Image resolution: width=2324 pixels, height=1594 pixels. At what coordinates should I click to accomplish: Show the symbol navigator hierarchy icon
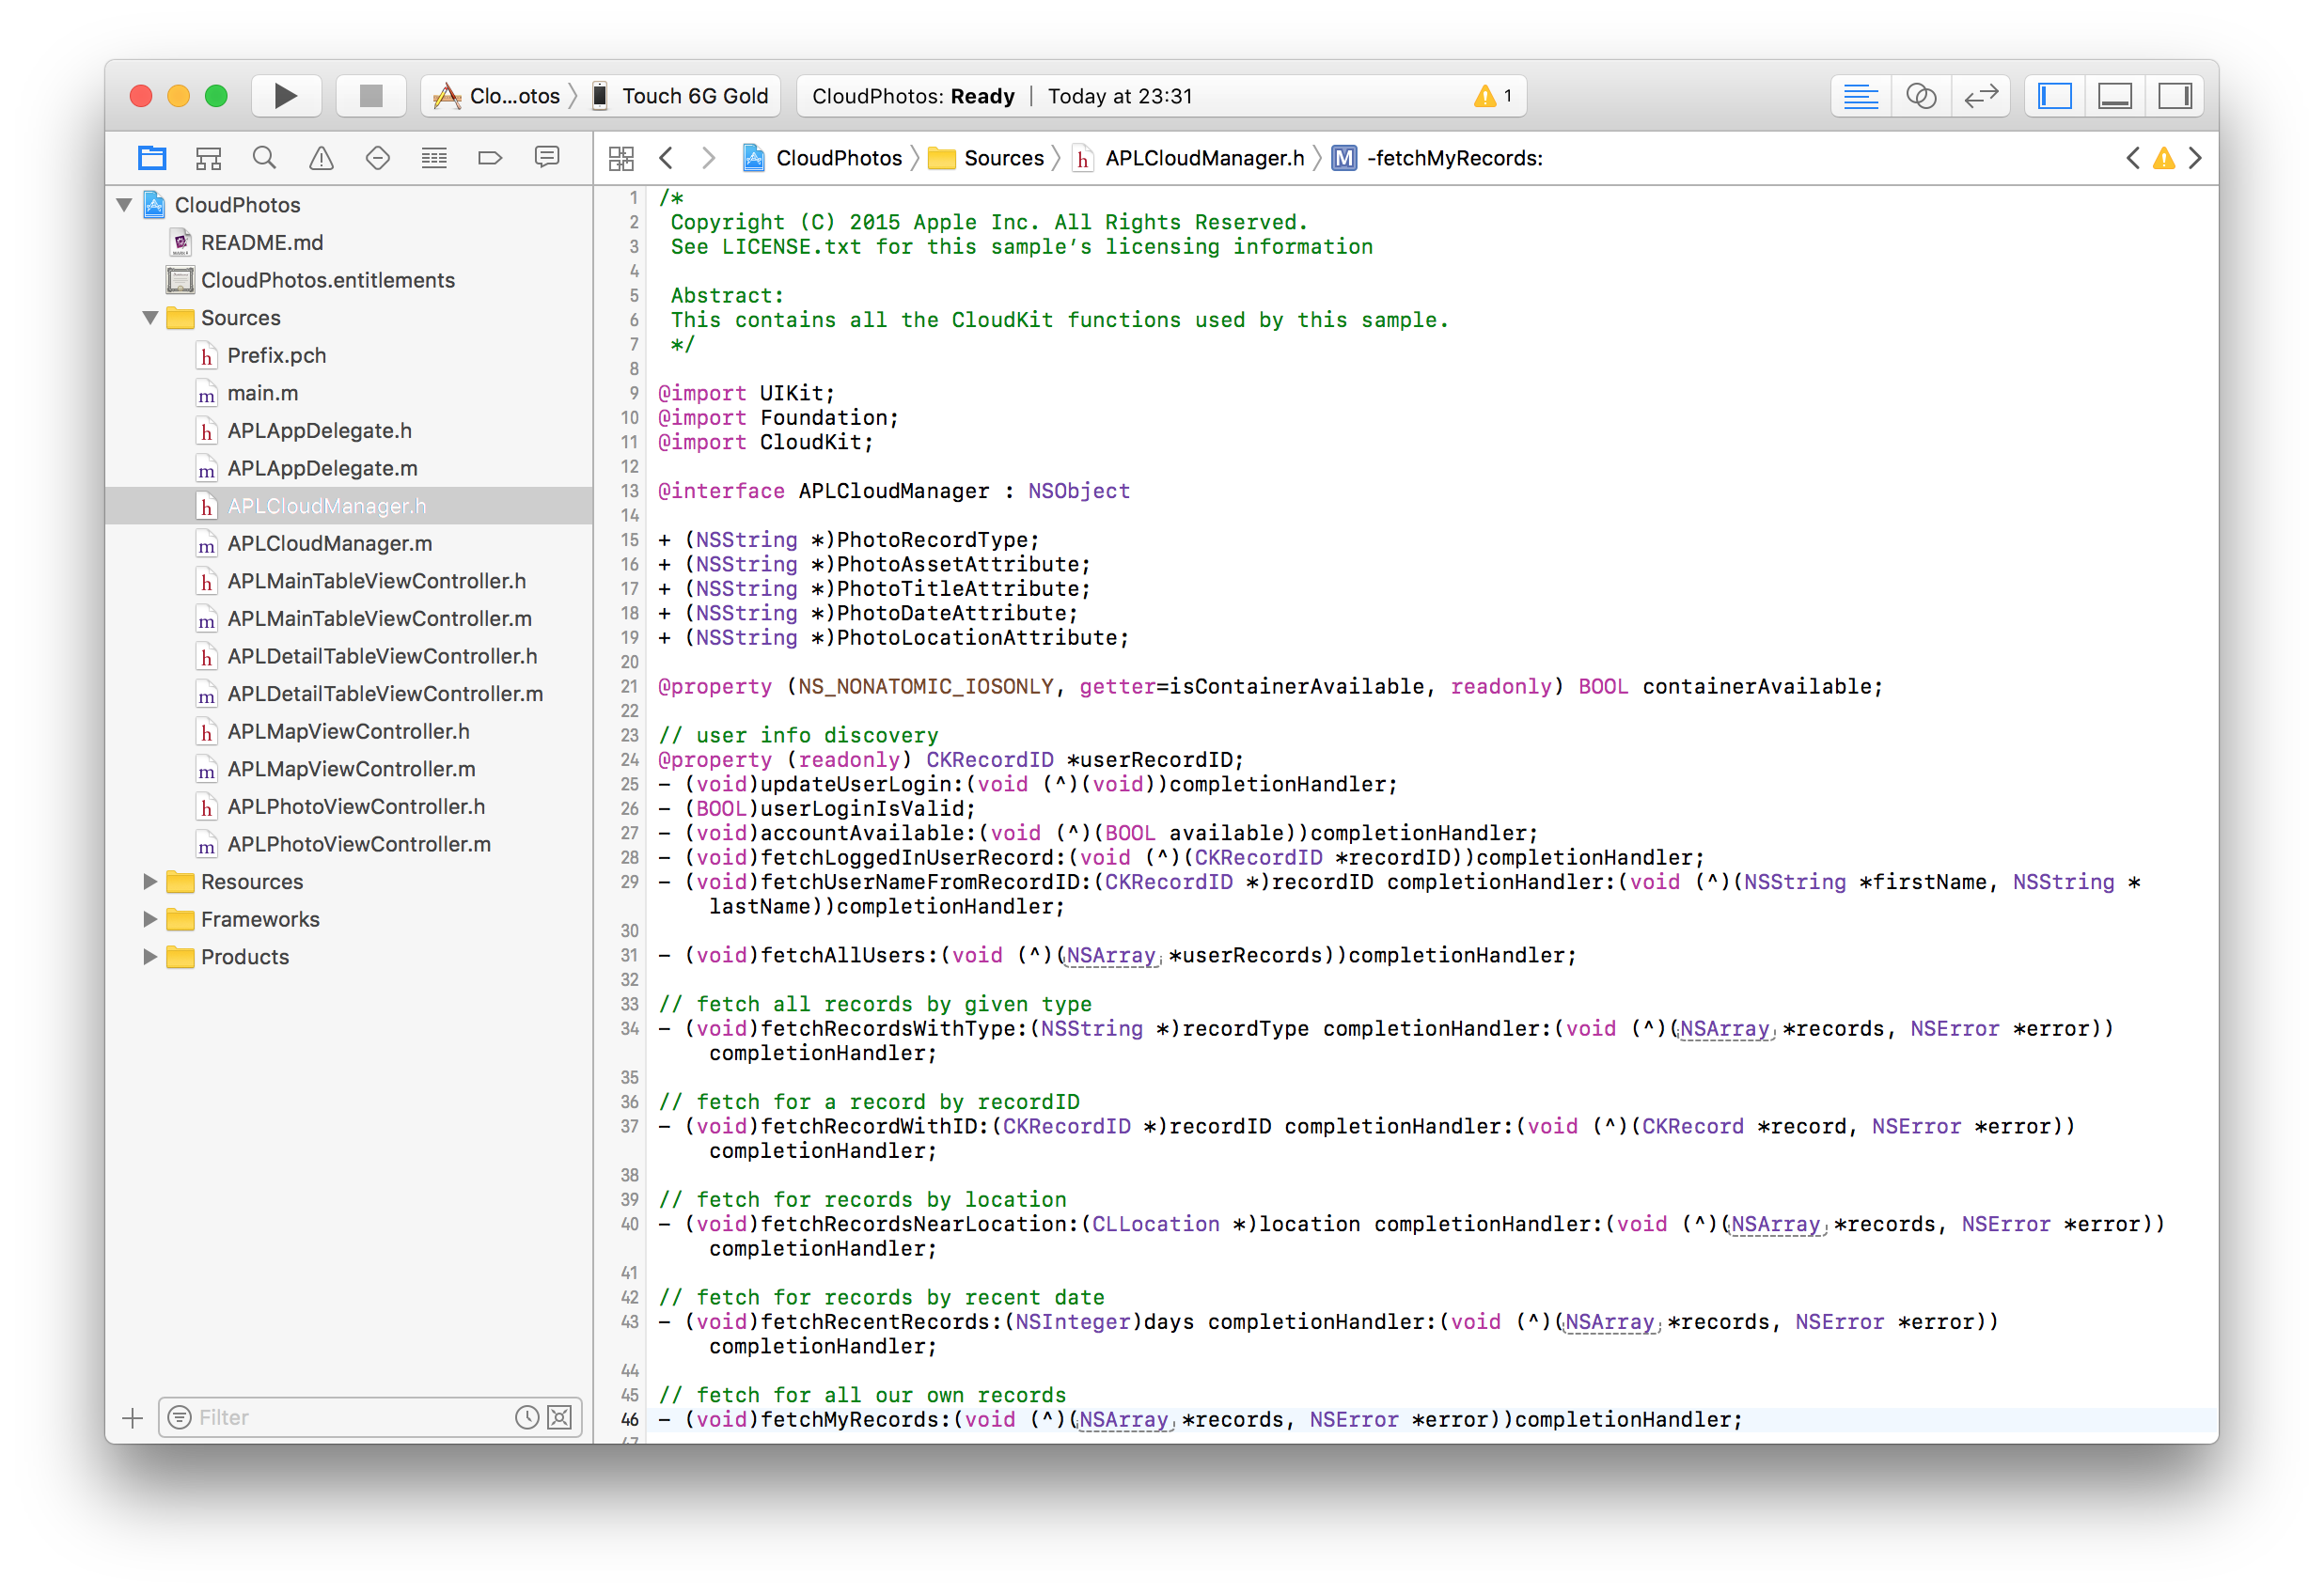click(x=208, y=158)
